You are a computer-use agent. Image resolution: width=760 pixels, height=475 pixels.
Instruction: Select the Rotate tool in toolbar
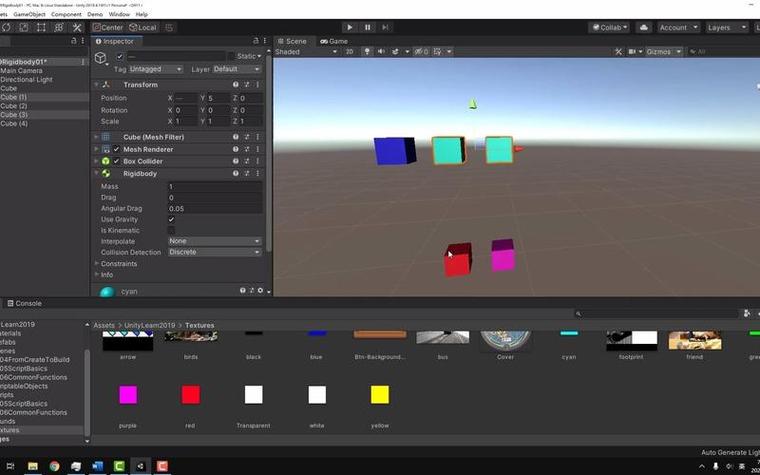(x=6, y=28)
